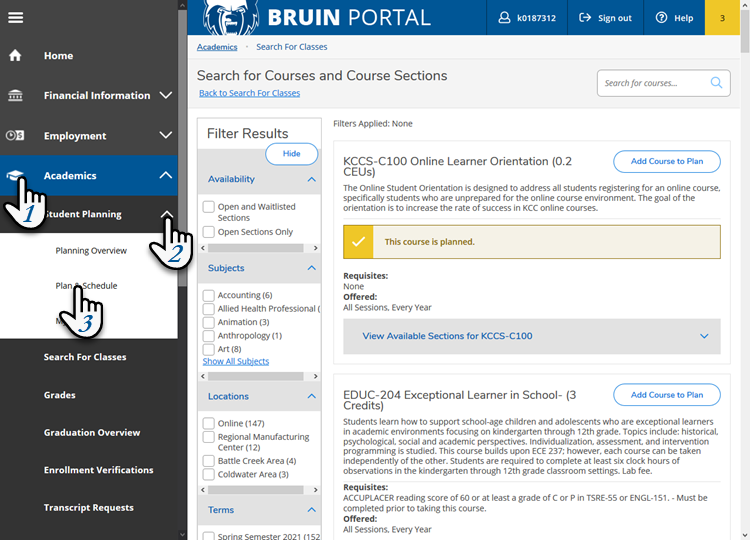The height and width of the screenshot is (540, 750).
Task: Open the hamburger menu icon
Action: pos(15,18)
